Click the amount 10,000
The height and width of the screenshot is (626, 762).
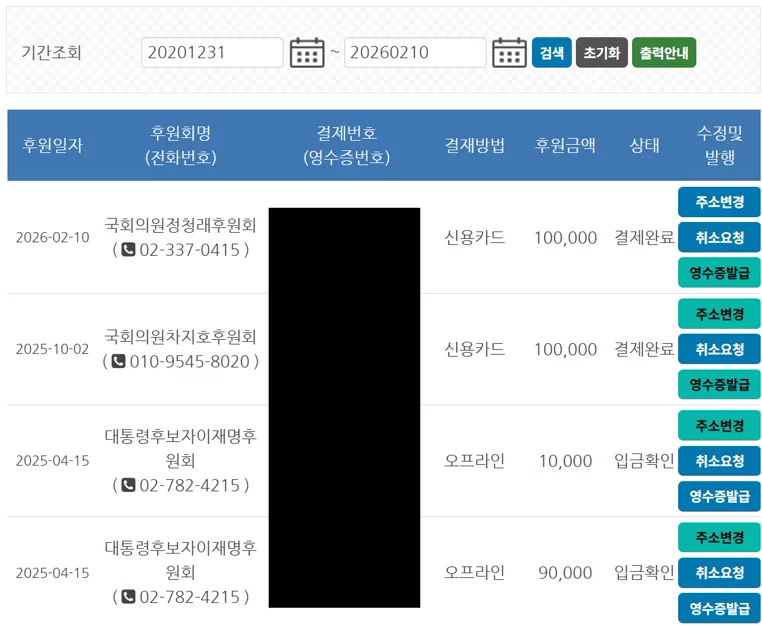click(566, 461)
